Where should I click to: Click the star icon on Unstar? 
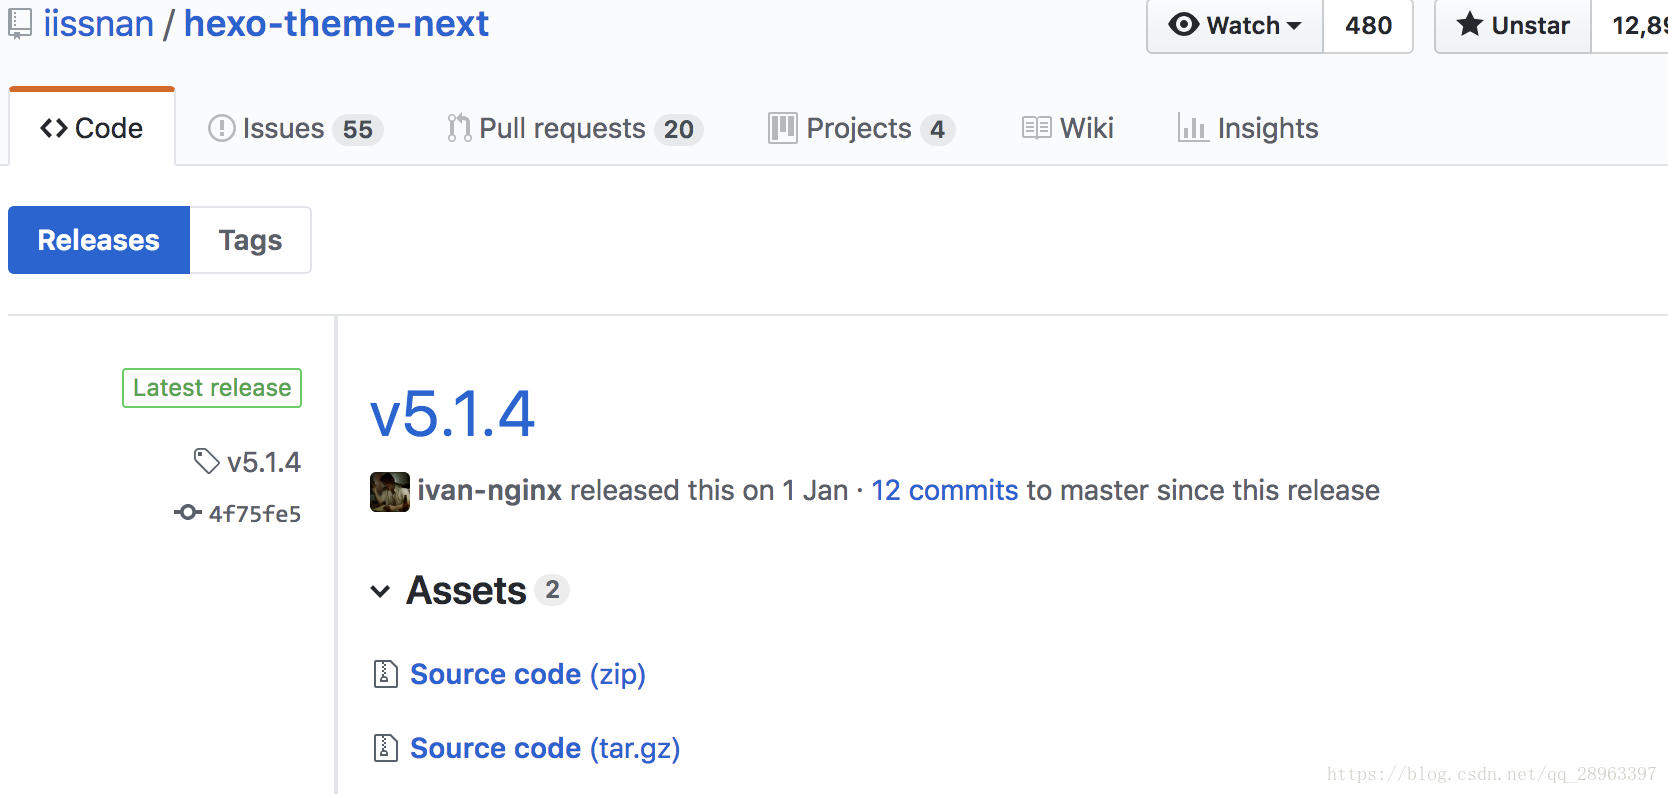tap(1469, 24)
